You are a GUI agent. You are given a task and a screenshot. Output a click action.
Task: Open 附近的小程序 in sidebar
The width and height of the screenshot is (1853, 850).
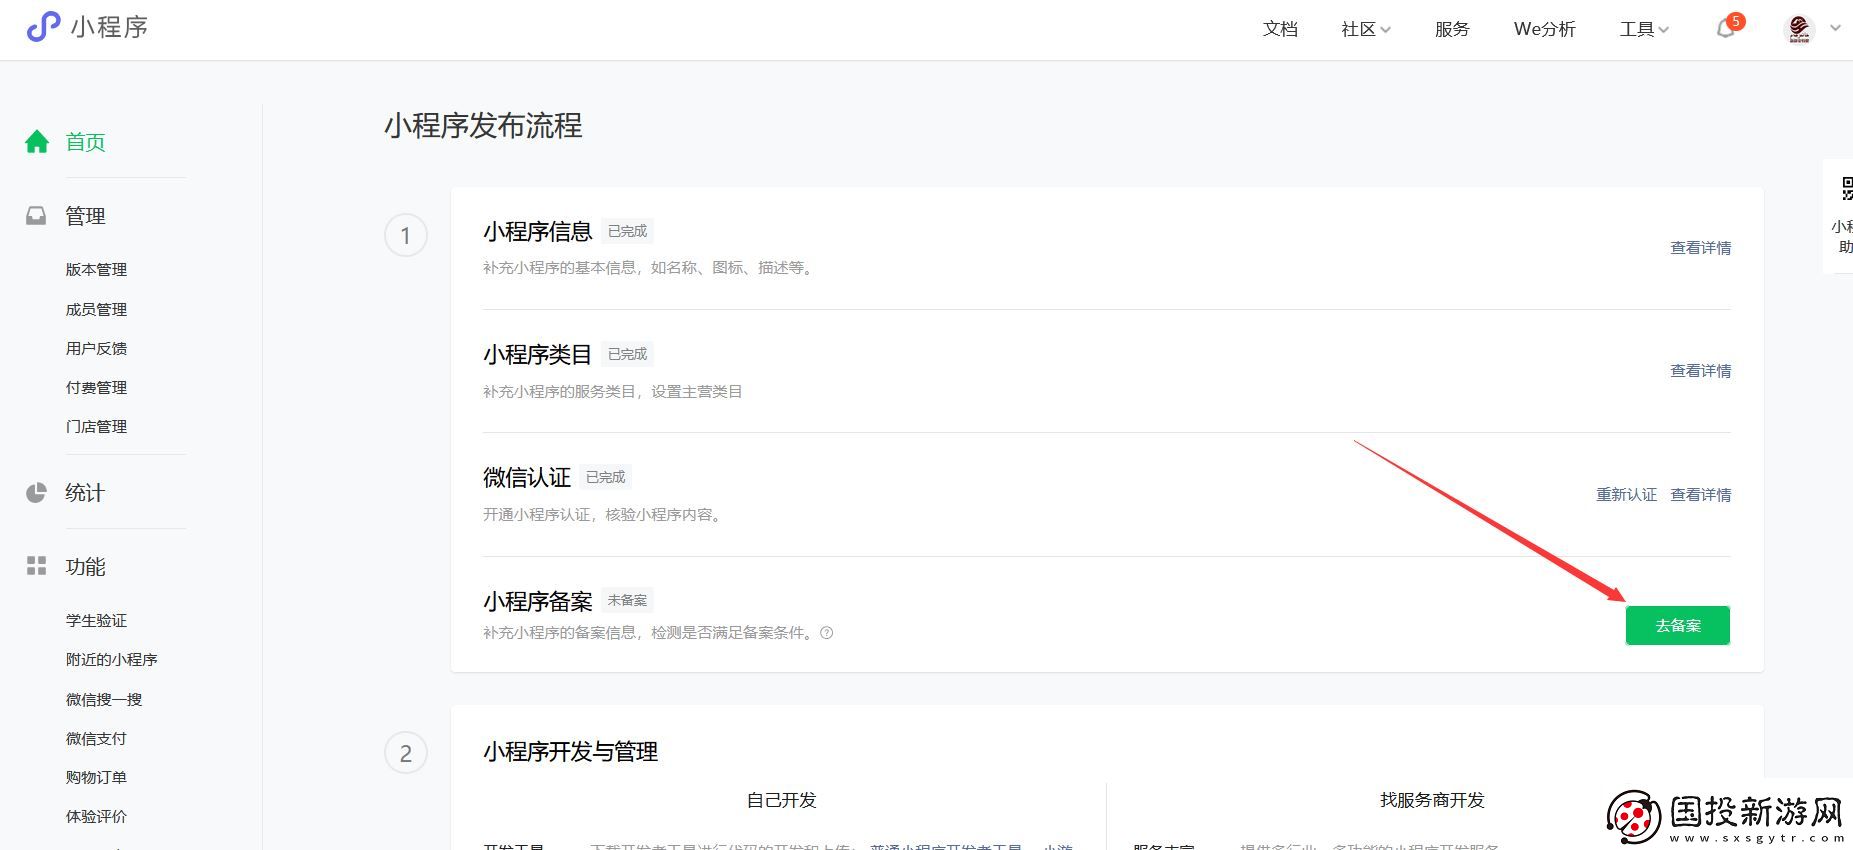point(112,660)
